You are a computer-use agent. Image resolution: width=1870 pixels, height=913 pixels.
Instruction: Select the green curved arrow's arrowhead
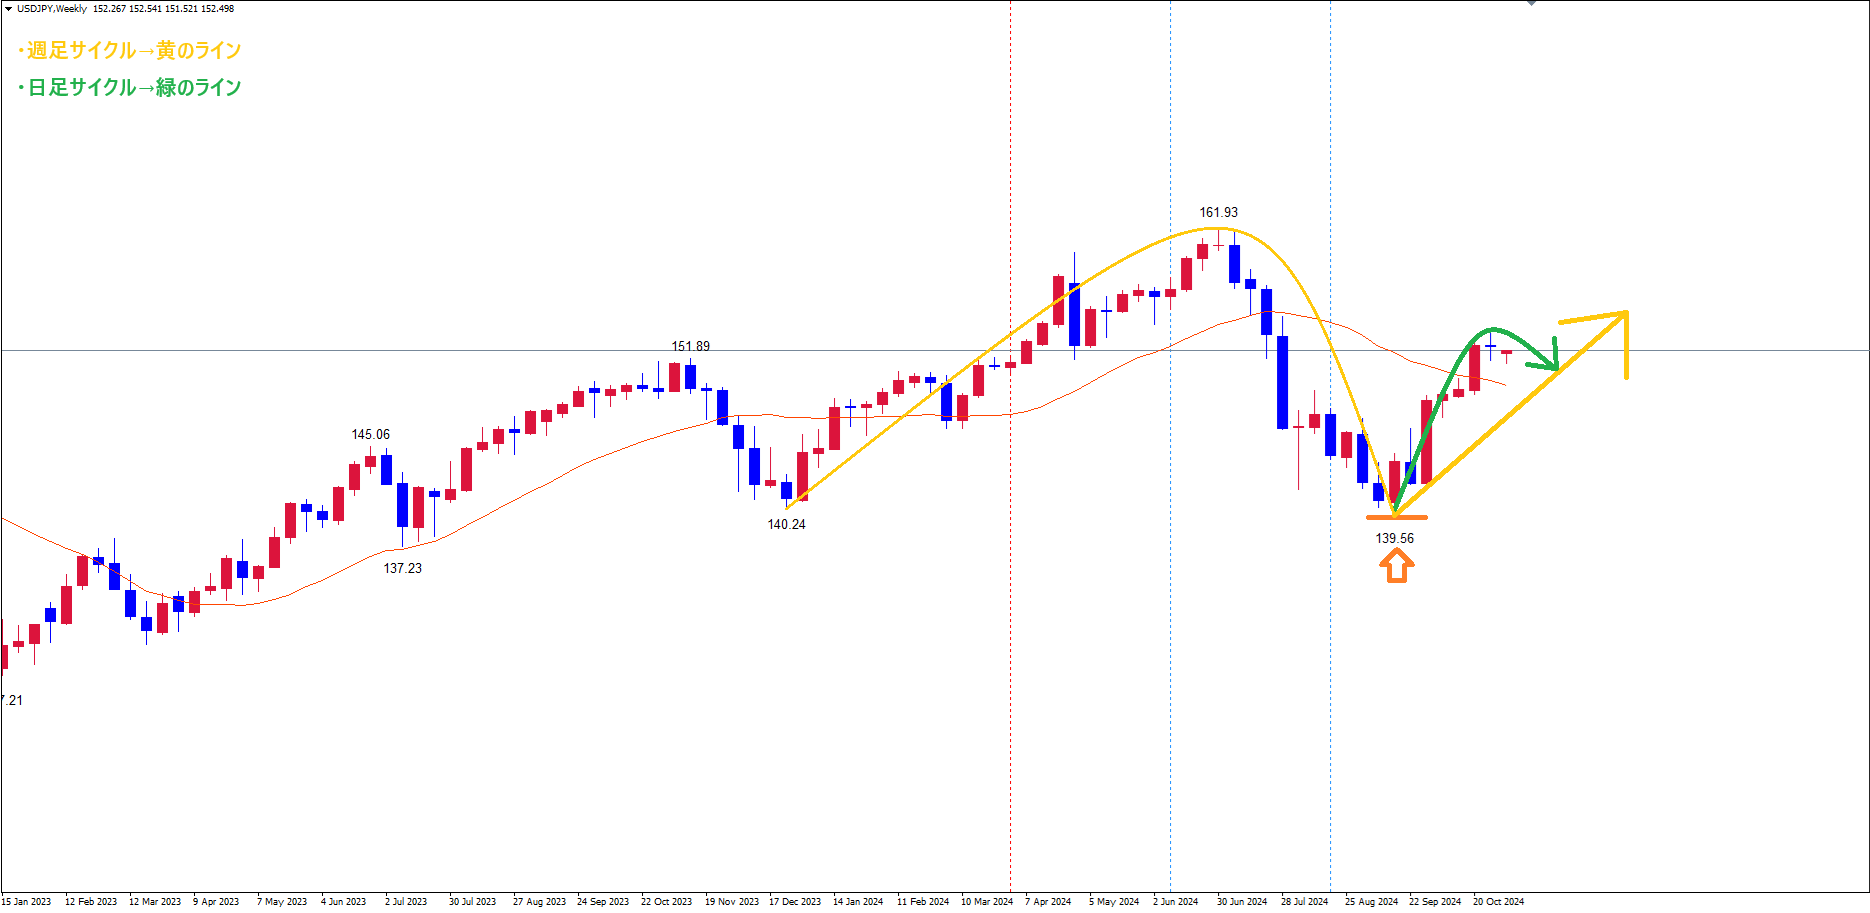[1553, 357]
